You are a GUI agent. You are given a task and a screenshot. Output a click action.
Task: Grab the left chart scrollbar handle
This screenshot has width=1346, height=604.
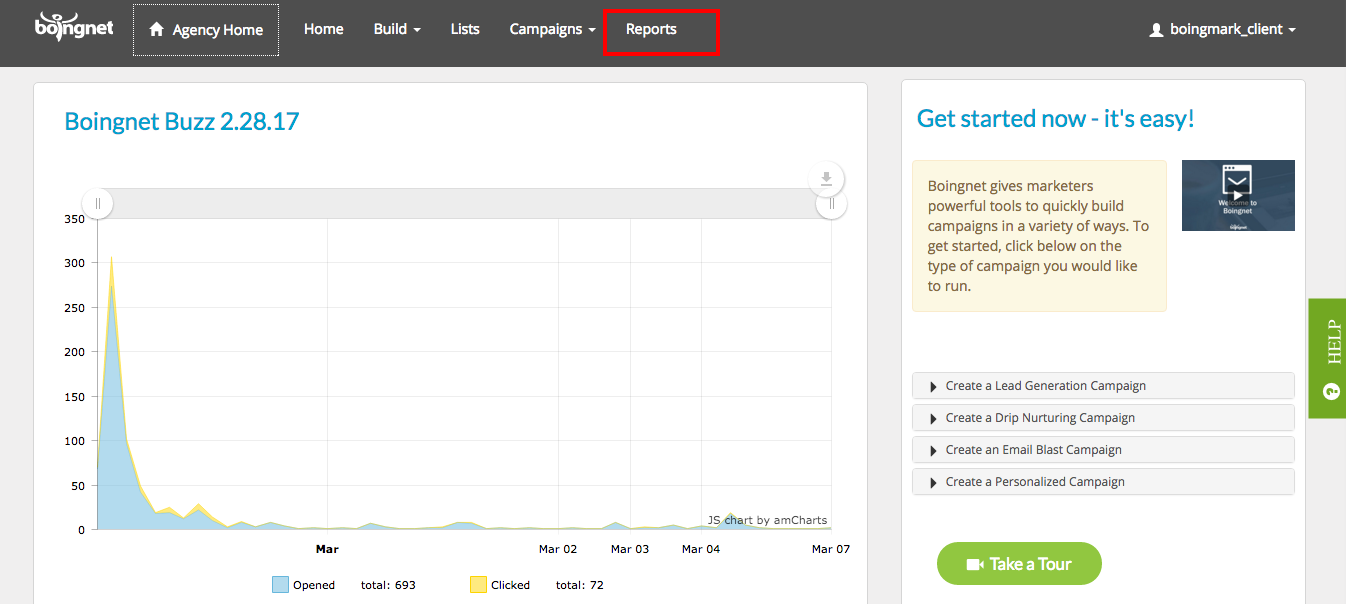point(98,204)
